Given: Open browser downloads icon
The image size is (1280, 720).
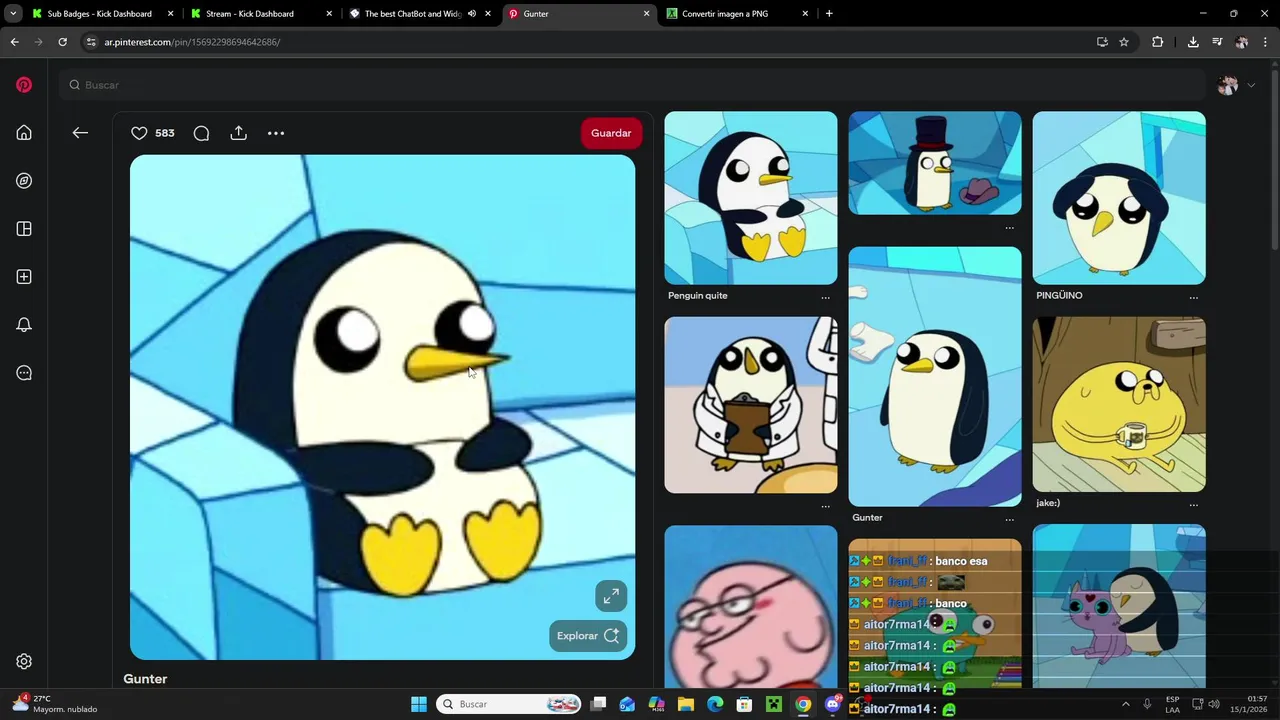Looking at the screenshot, I should 1193,42.
